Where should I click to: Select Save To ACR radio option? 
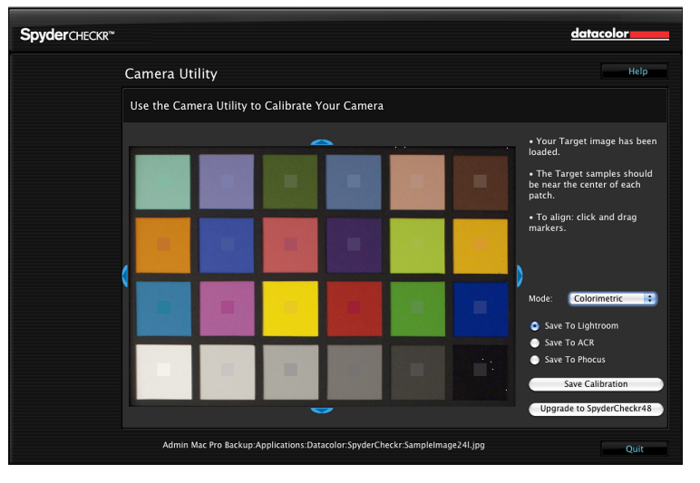[x=534, y=343]
